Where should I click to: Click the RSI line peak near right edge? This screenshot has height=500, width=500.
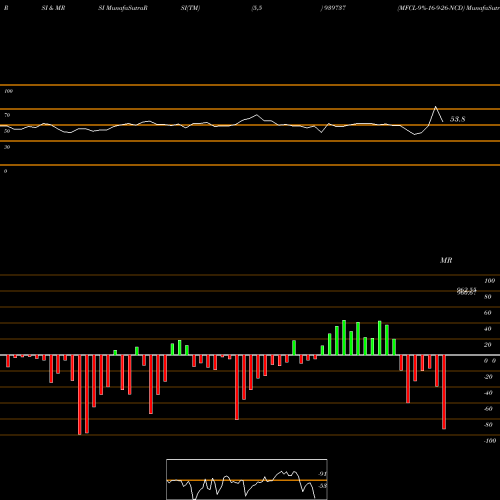(435, 107)
